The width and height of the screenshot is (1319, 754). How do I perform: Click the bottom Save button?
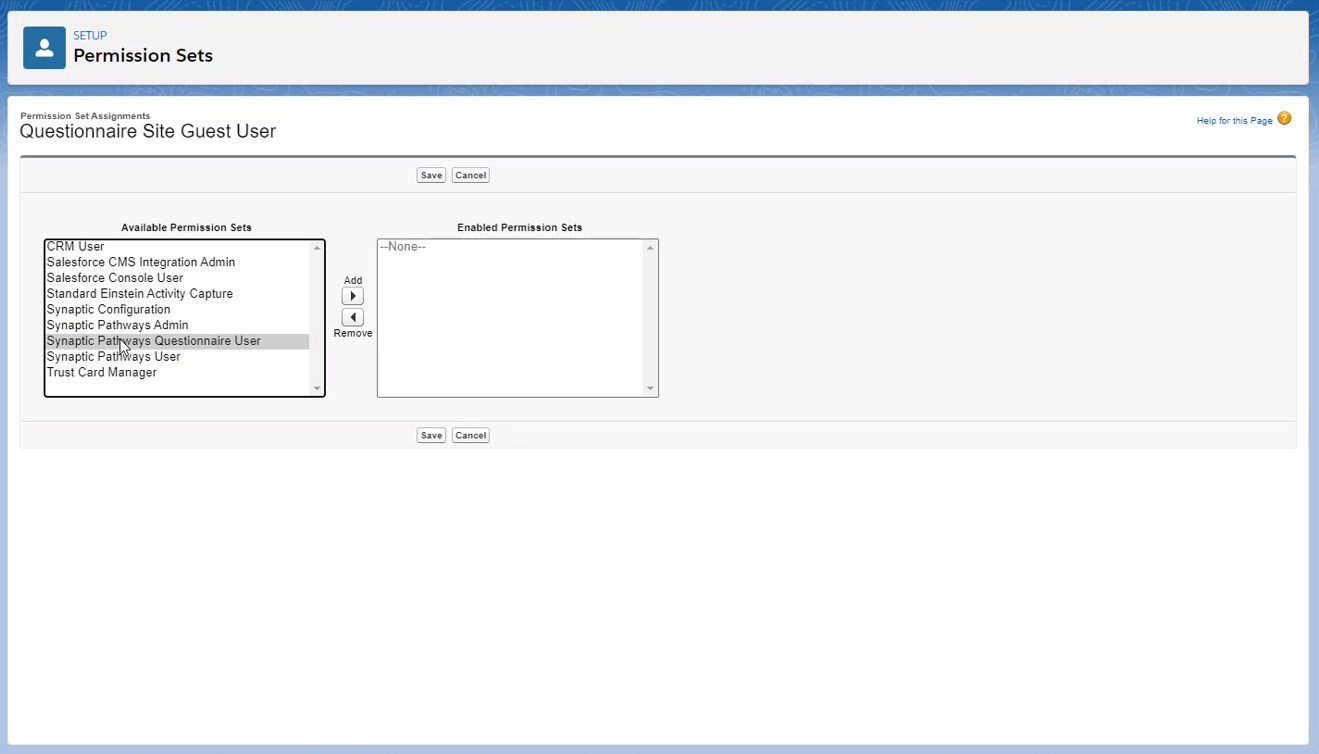point(431,435)
